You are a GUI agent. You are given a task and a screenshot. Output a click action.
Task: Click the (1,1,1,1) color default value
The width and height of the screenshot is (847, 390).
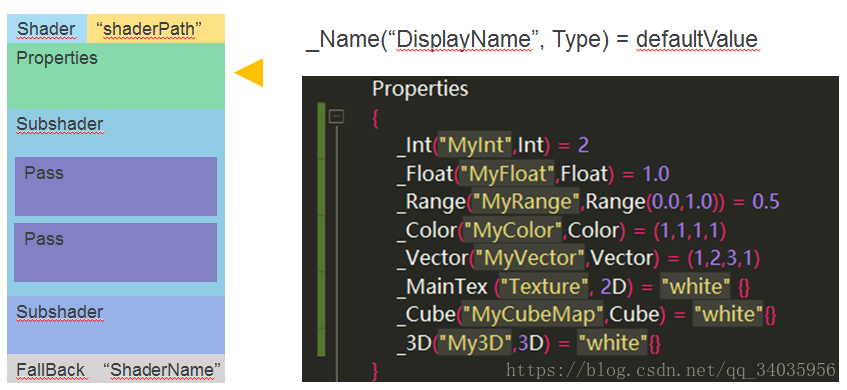point(689,230)
